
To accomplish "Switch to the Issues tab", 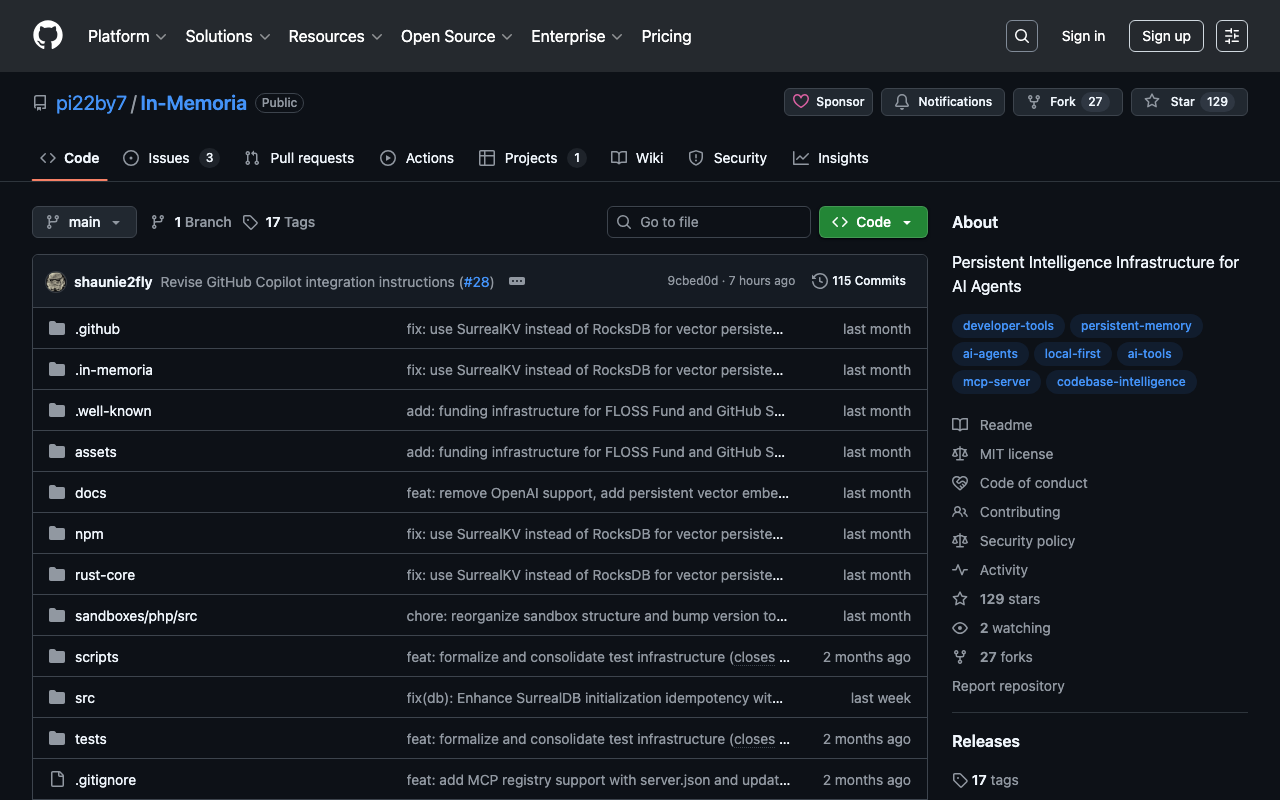I will 170,158.
